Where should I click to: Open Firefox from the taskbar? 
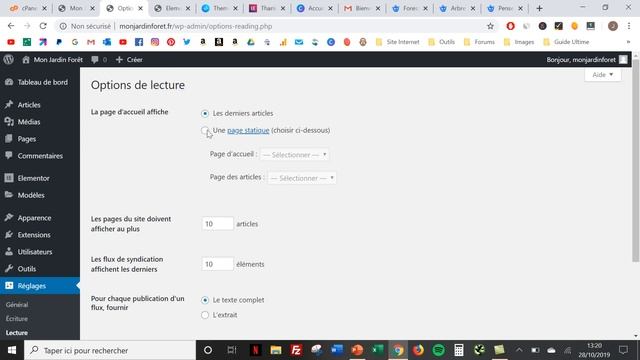[x=418, y=350]
